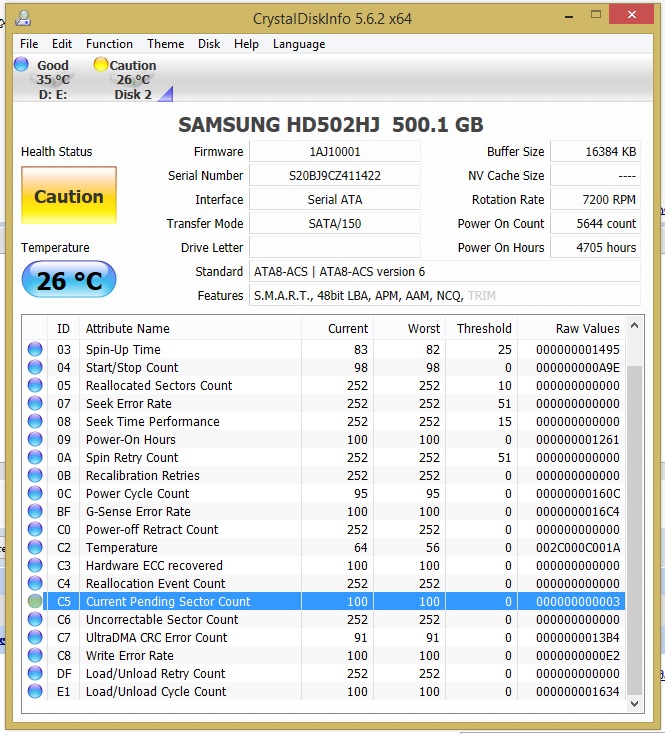Screen dimensions: 665x734
Task: Click the 26 °C temperature indicator
Action: coord(69,280)
